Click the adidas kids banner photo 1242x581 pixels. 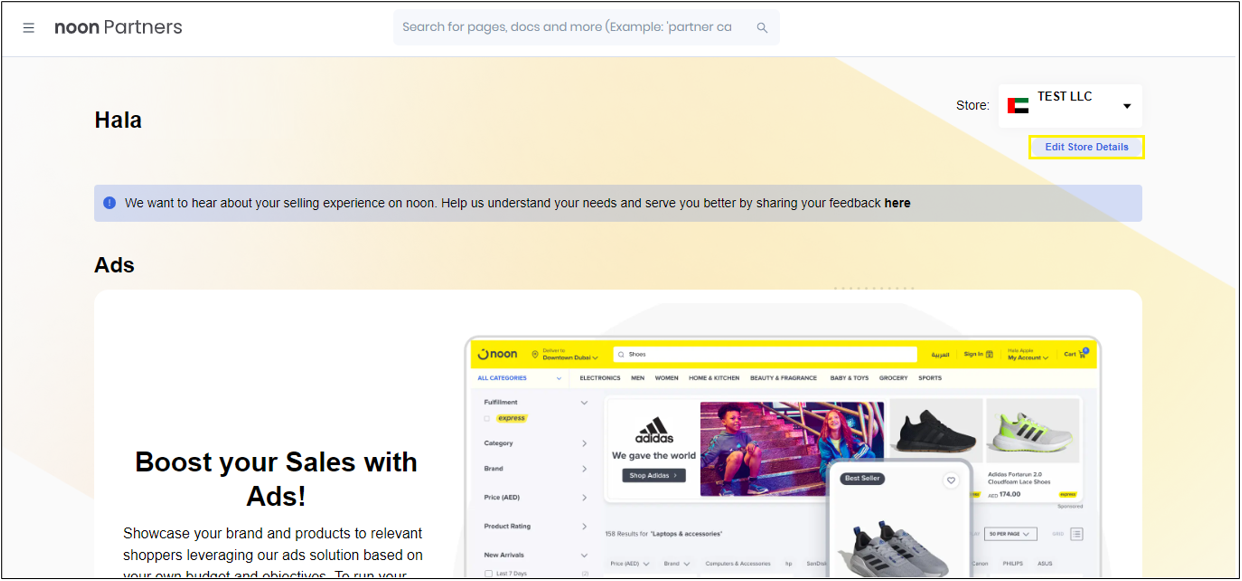click(x=791, y=450)
